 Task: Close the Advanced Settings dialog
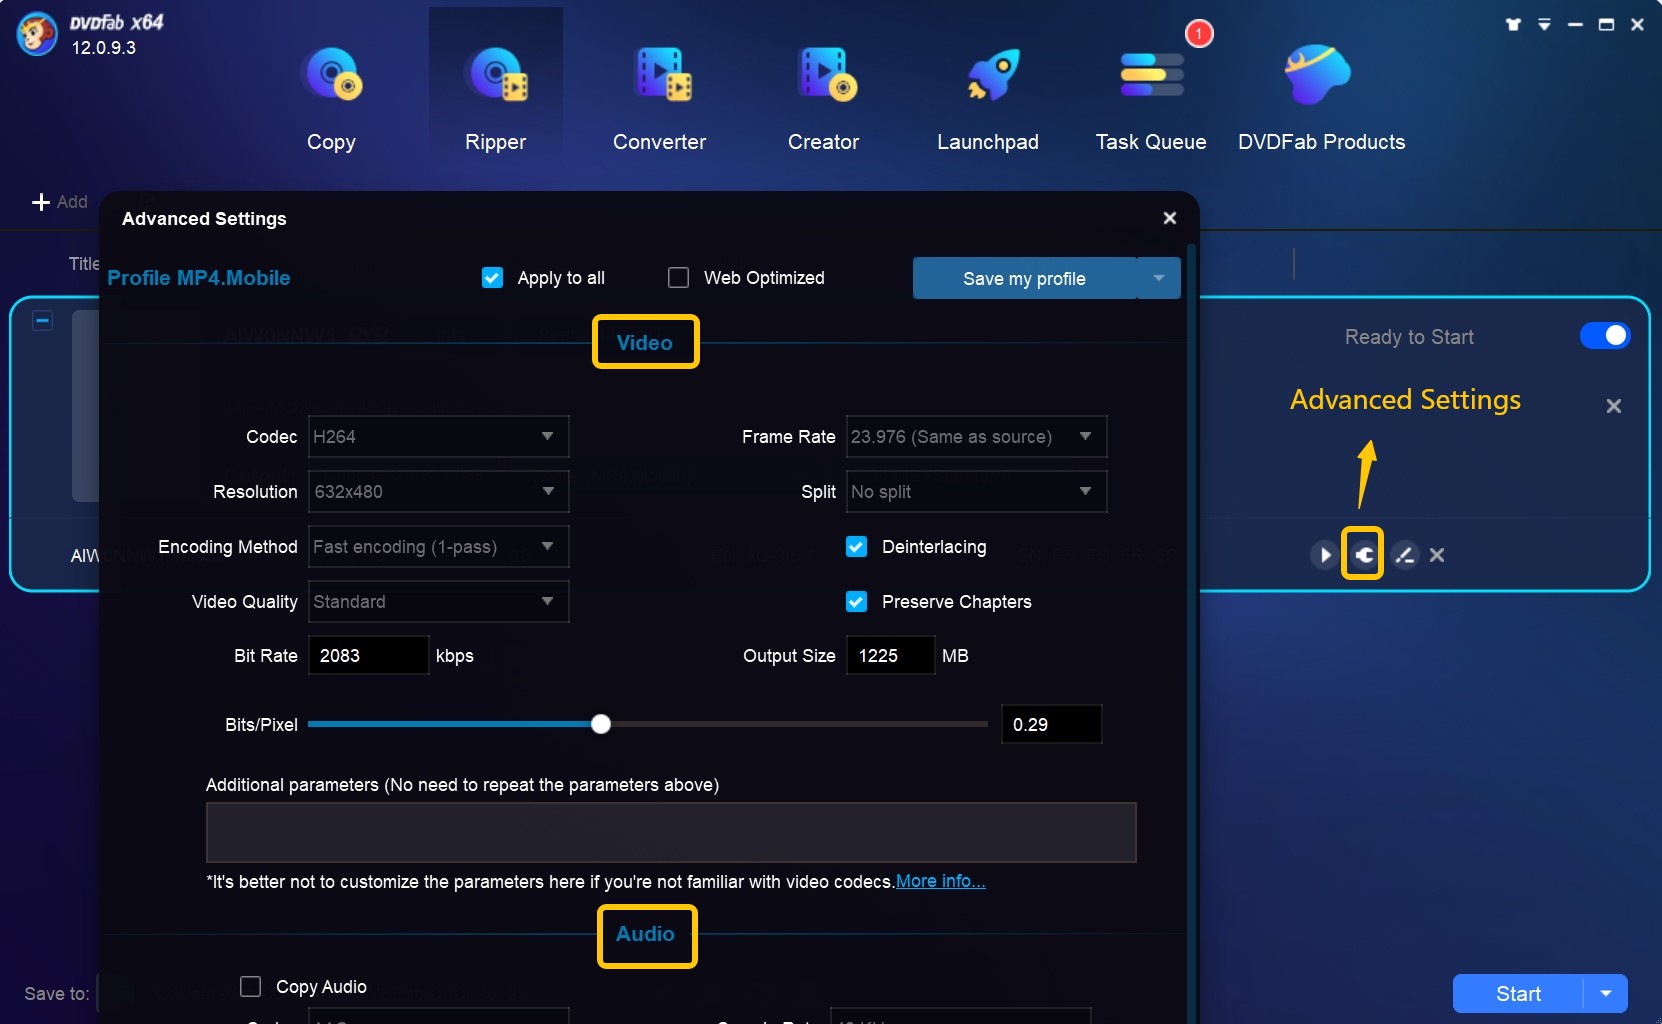(x=1169, y=218)
